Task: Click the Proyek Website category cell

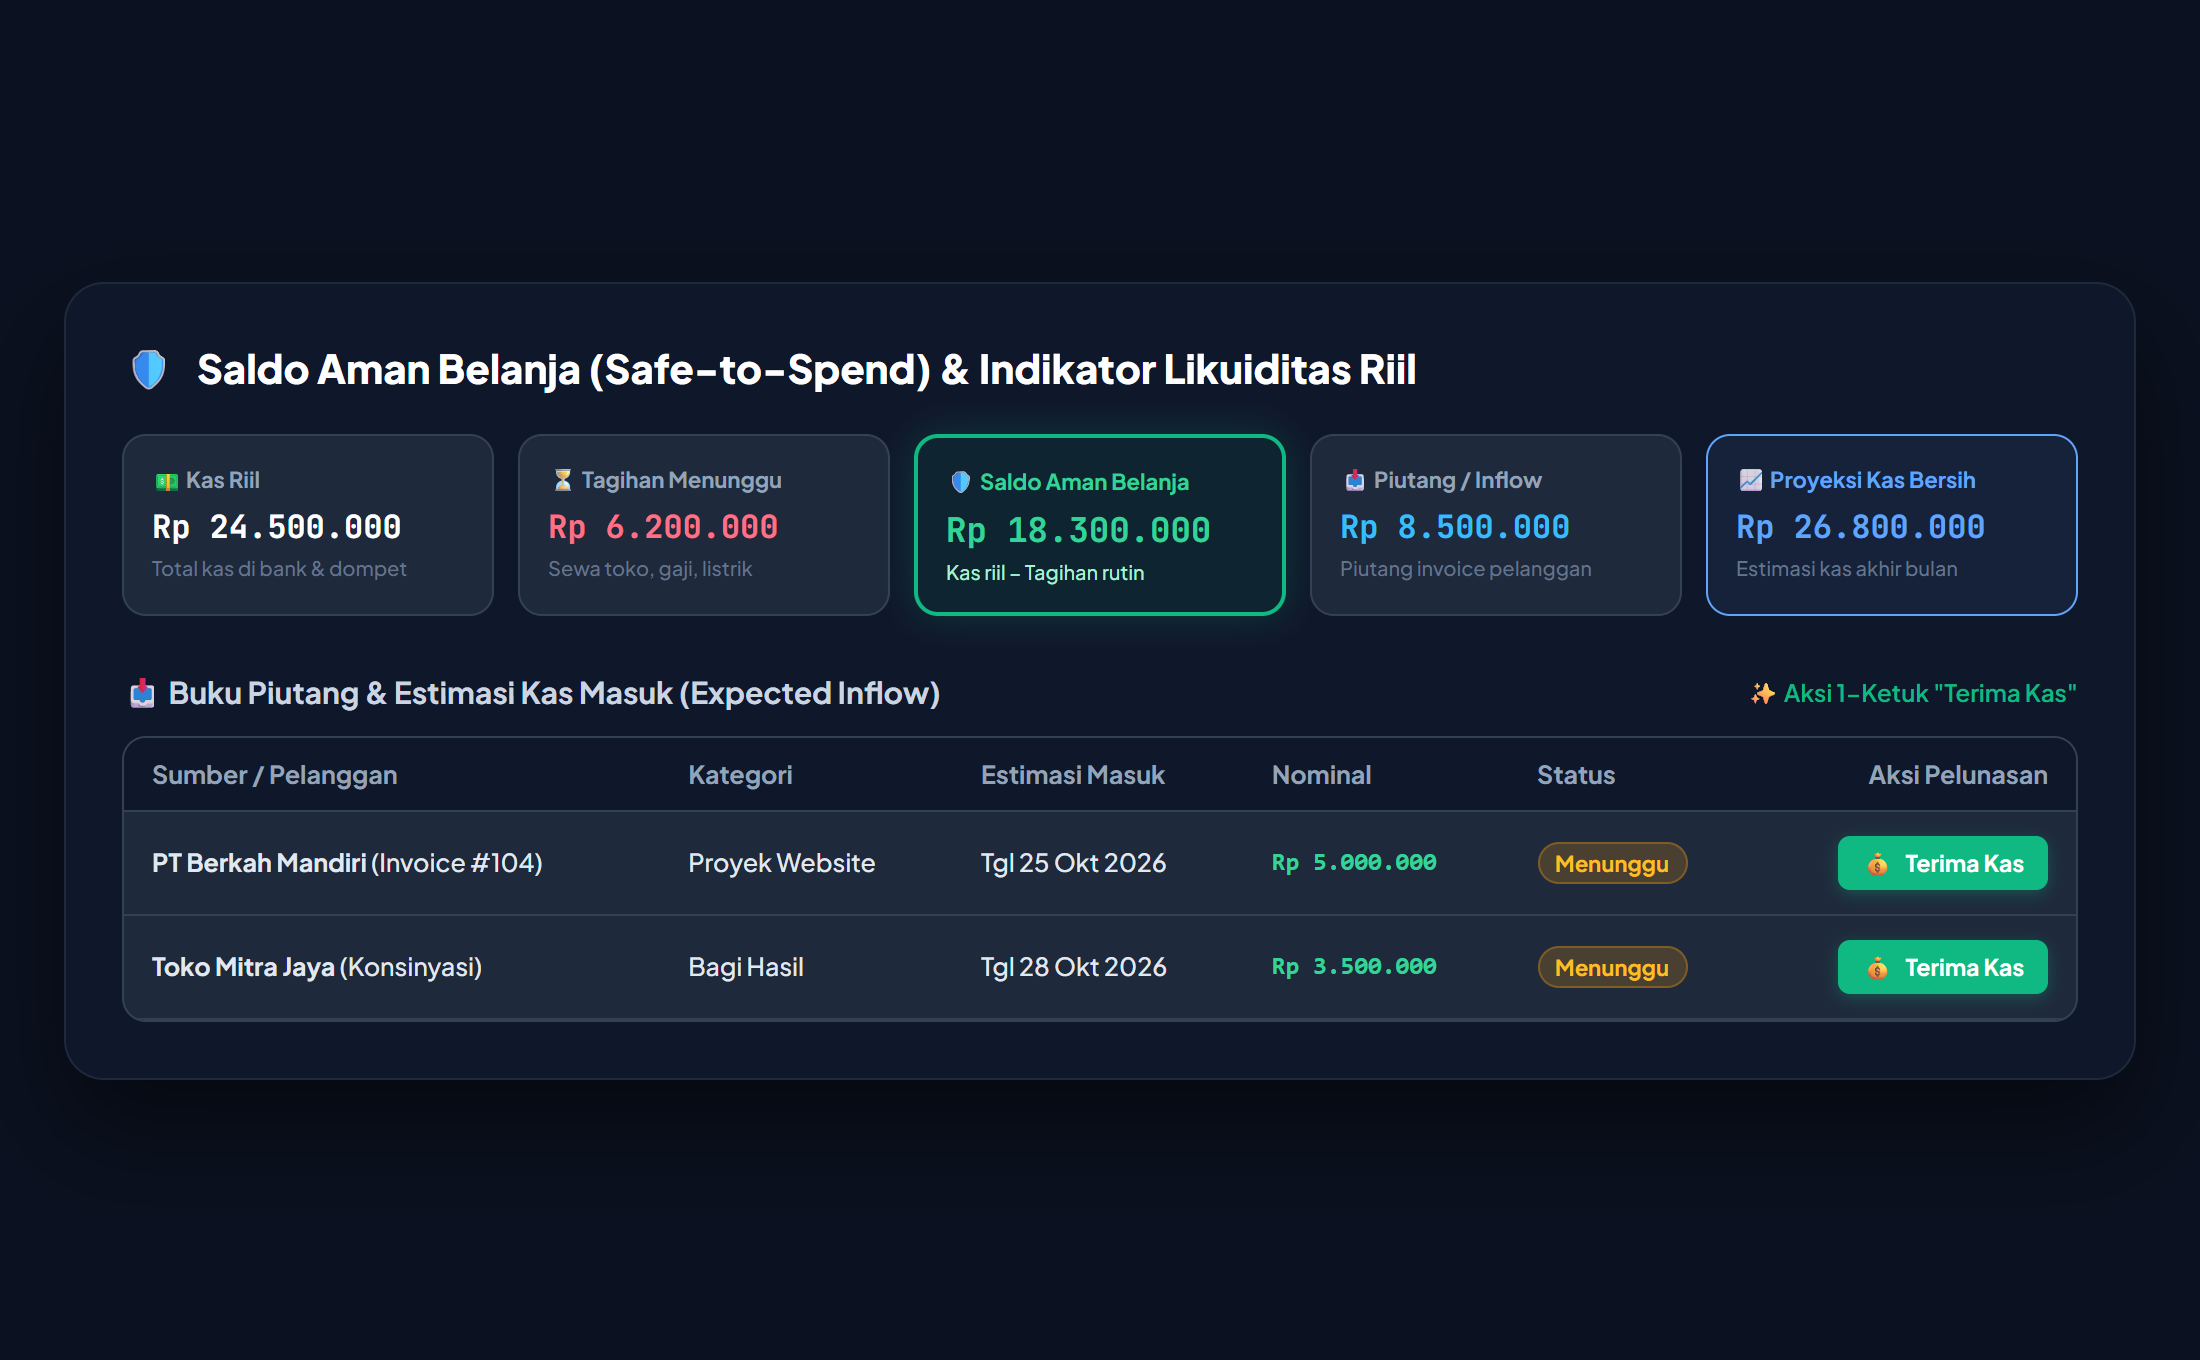Action: pyautogui.click(x=782, y=863)
